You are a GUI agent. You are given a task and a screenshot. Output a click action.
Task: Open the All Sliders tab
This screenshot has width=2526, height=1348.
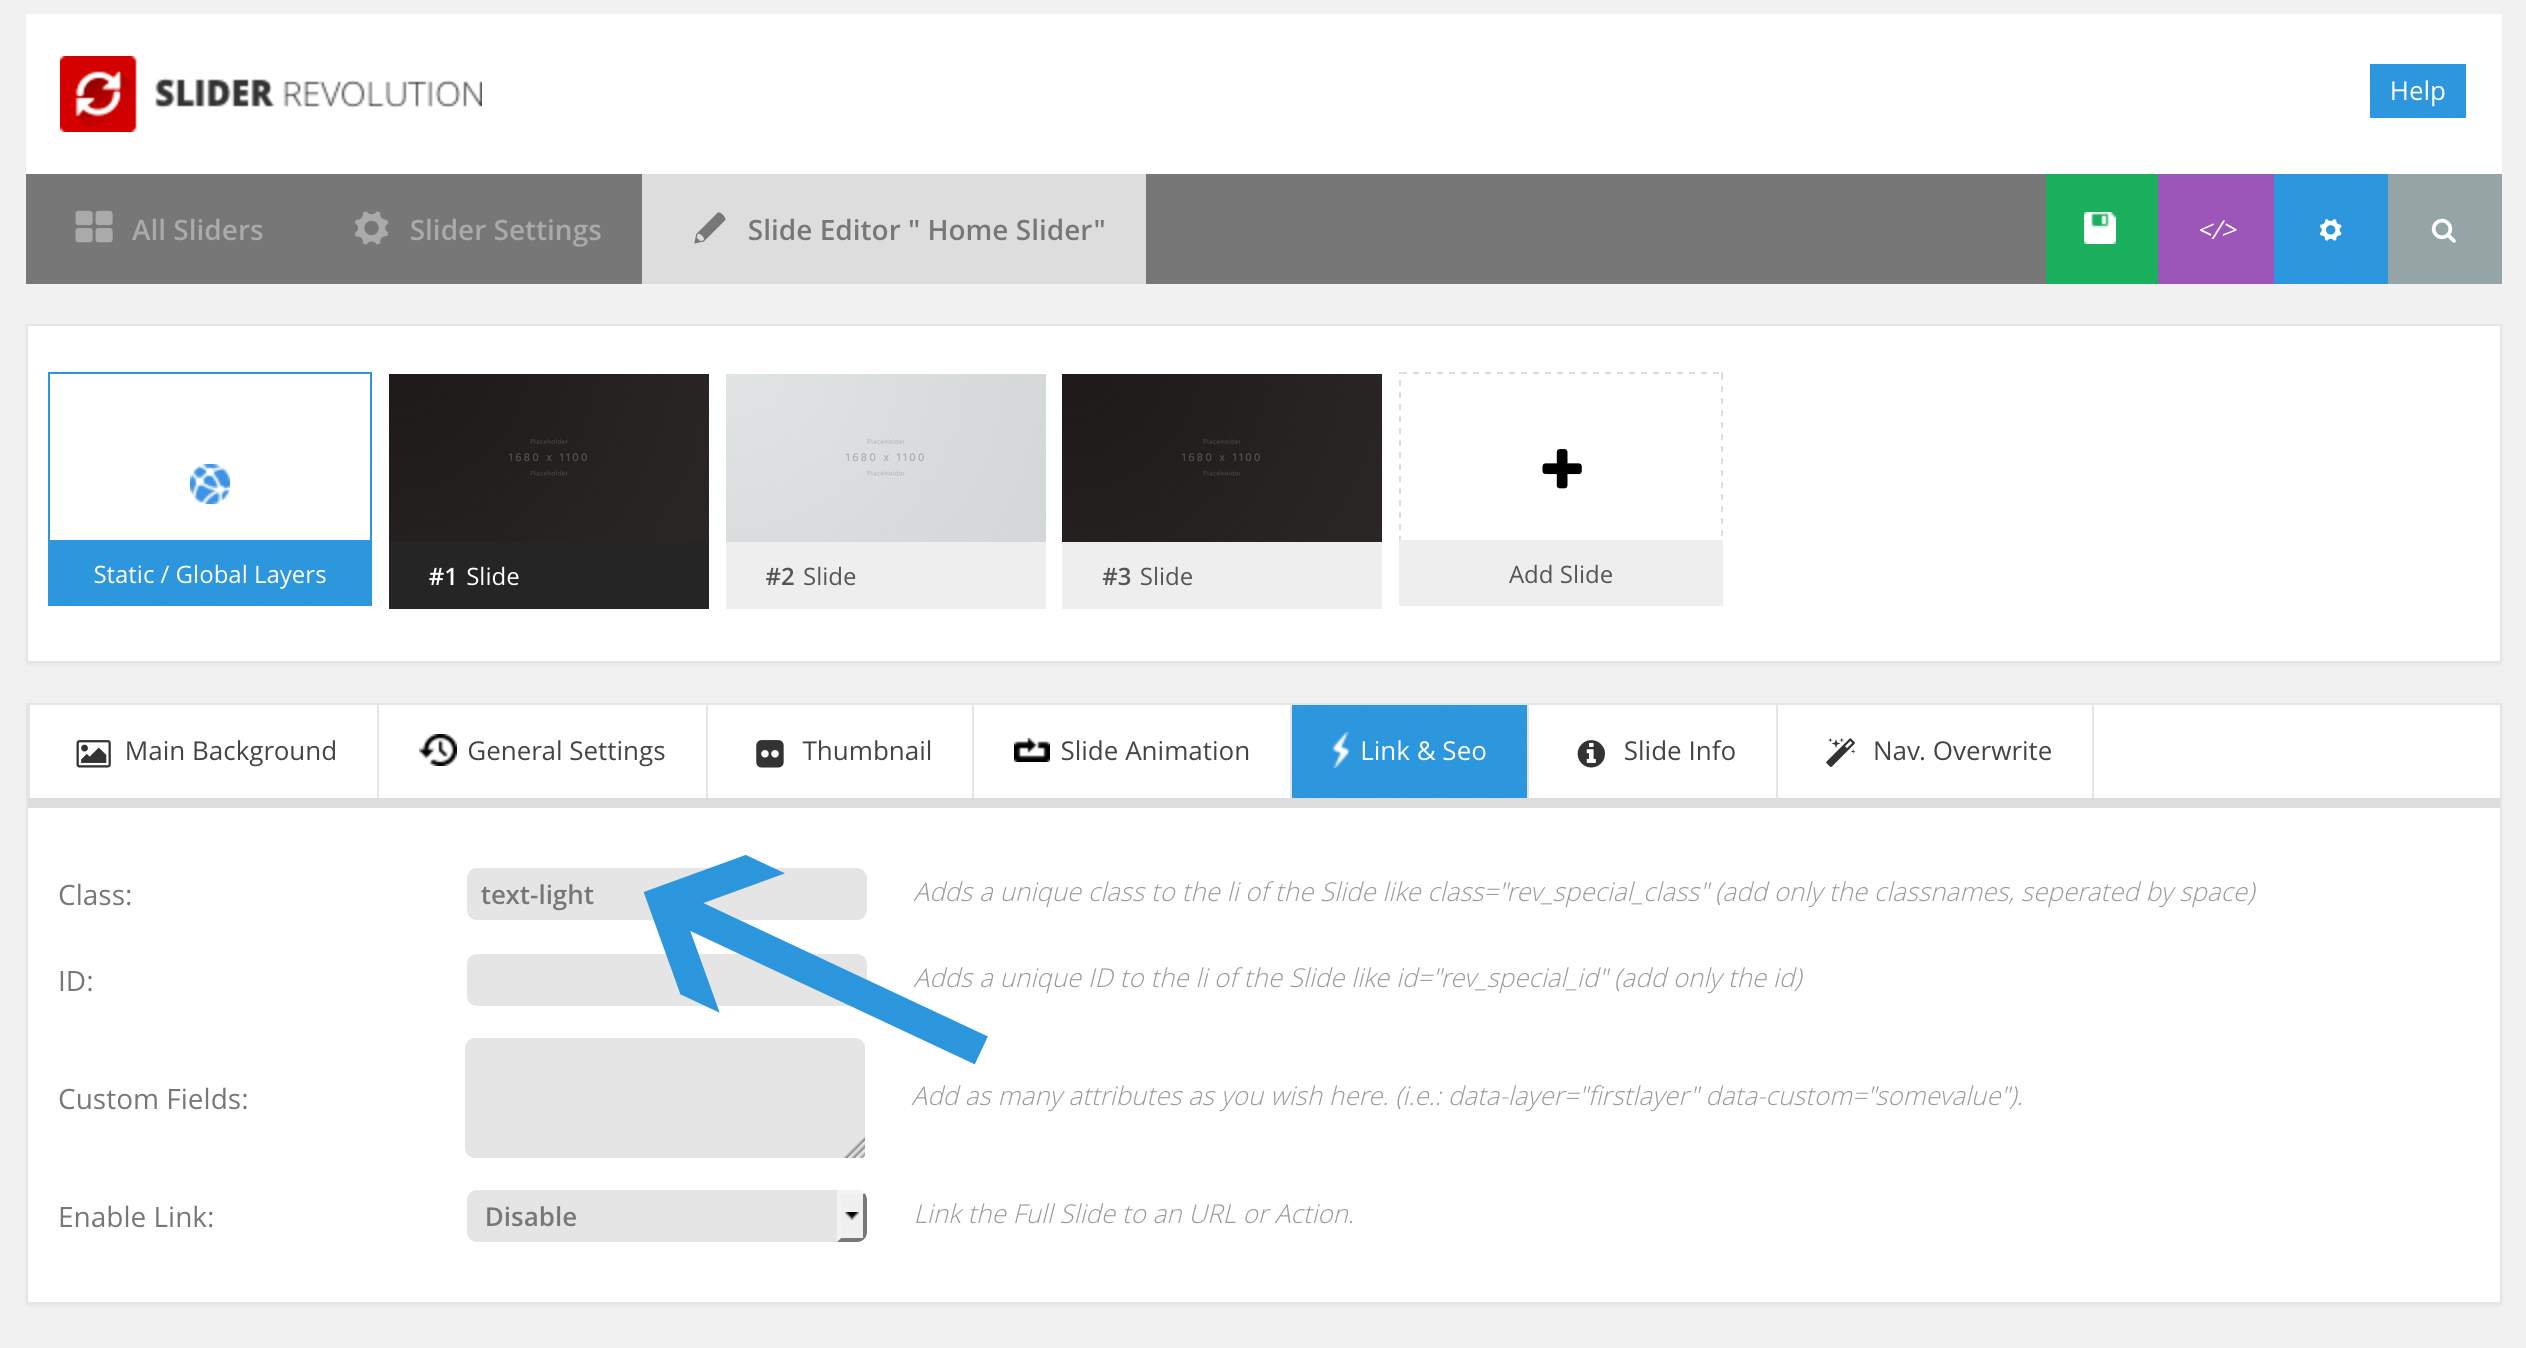pyautogui.click(x=169, y=229)
